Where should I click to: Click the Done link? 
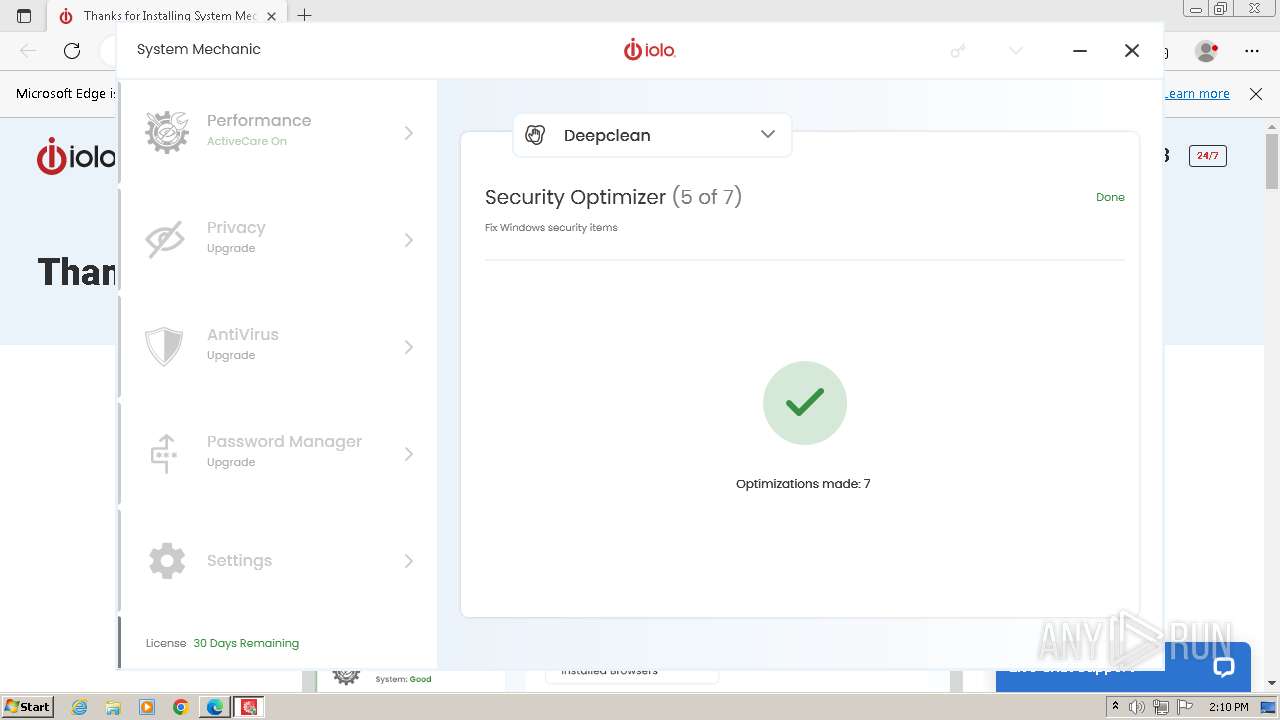coord(1110,197)
